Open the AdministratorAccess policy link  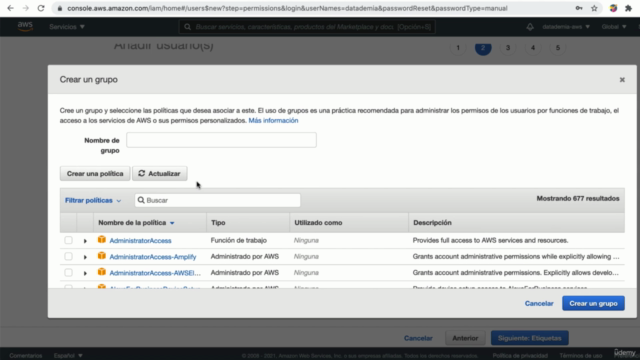[140, 240]
